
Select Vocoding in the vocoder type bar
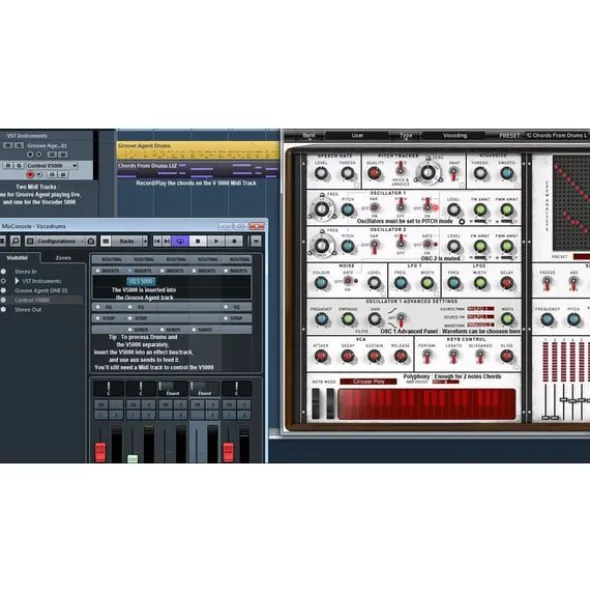coord(455,135)
